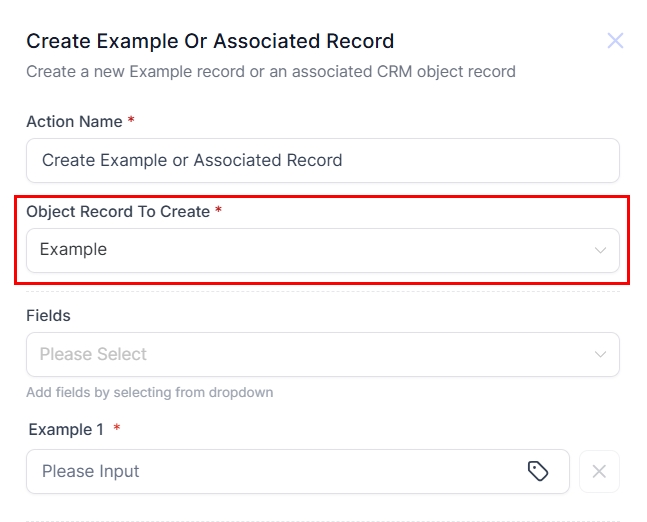Expand Object Record To Create chevron
Viewport: 647px width, 522px height.
click(x=600, y=250)
